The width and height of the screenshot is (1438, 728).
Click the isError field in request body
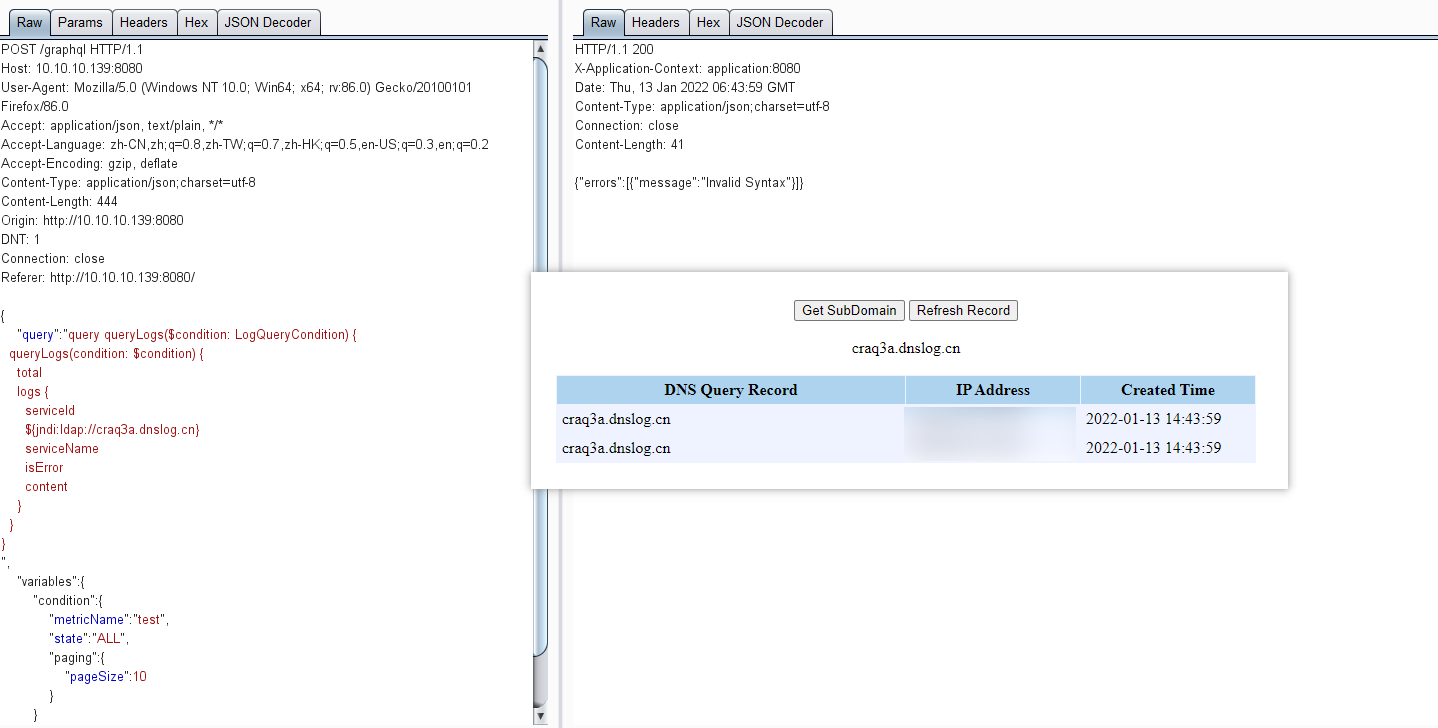click(44, 467)
